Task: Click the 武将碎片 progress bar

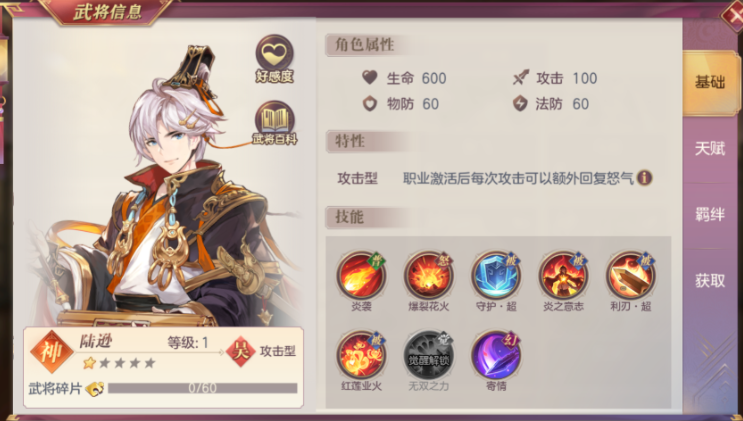Action: 202,388
